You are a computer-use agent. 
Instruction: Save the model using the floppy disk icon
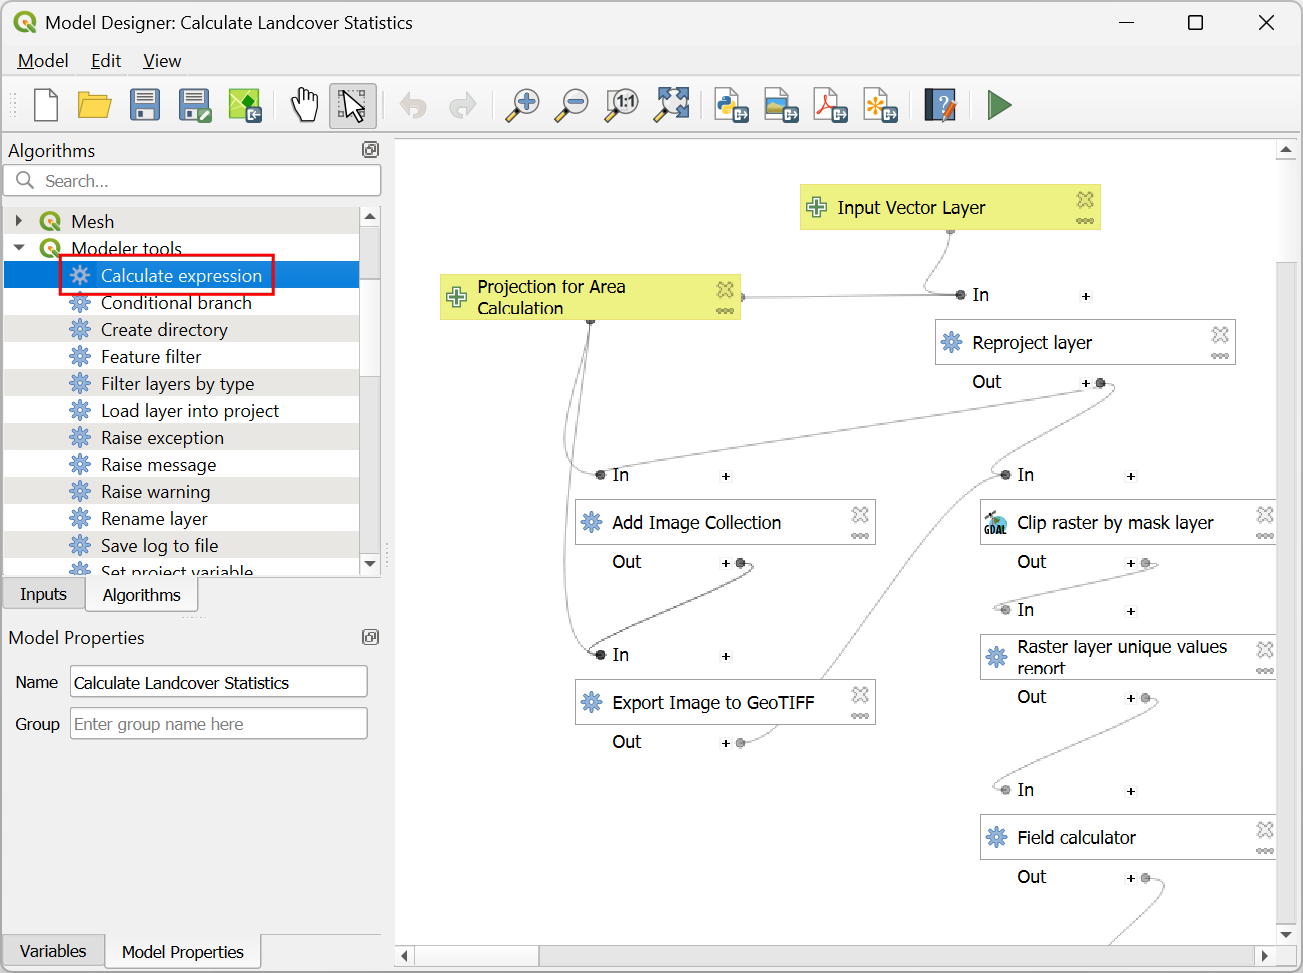tap(145, 105)
